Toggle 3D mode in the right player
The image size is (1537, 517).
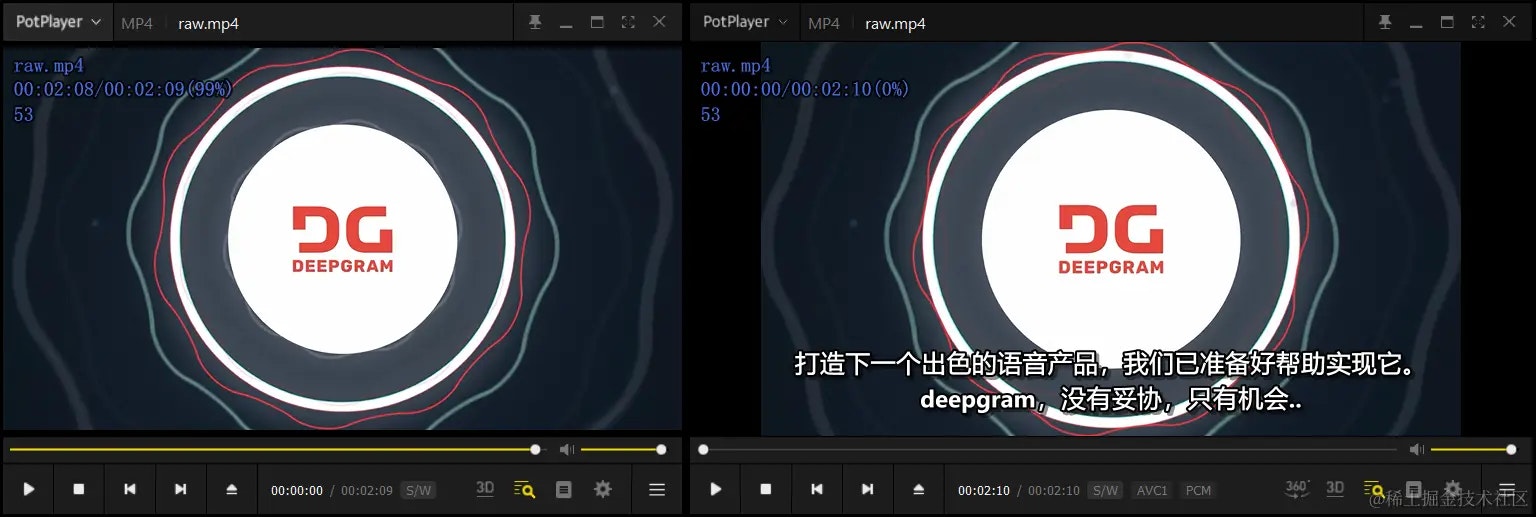[x=1335, y=489]
